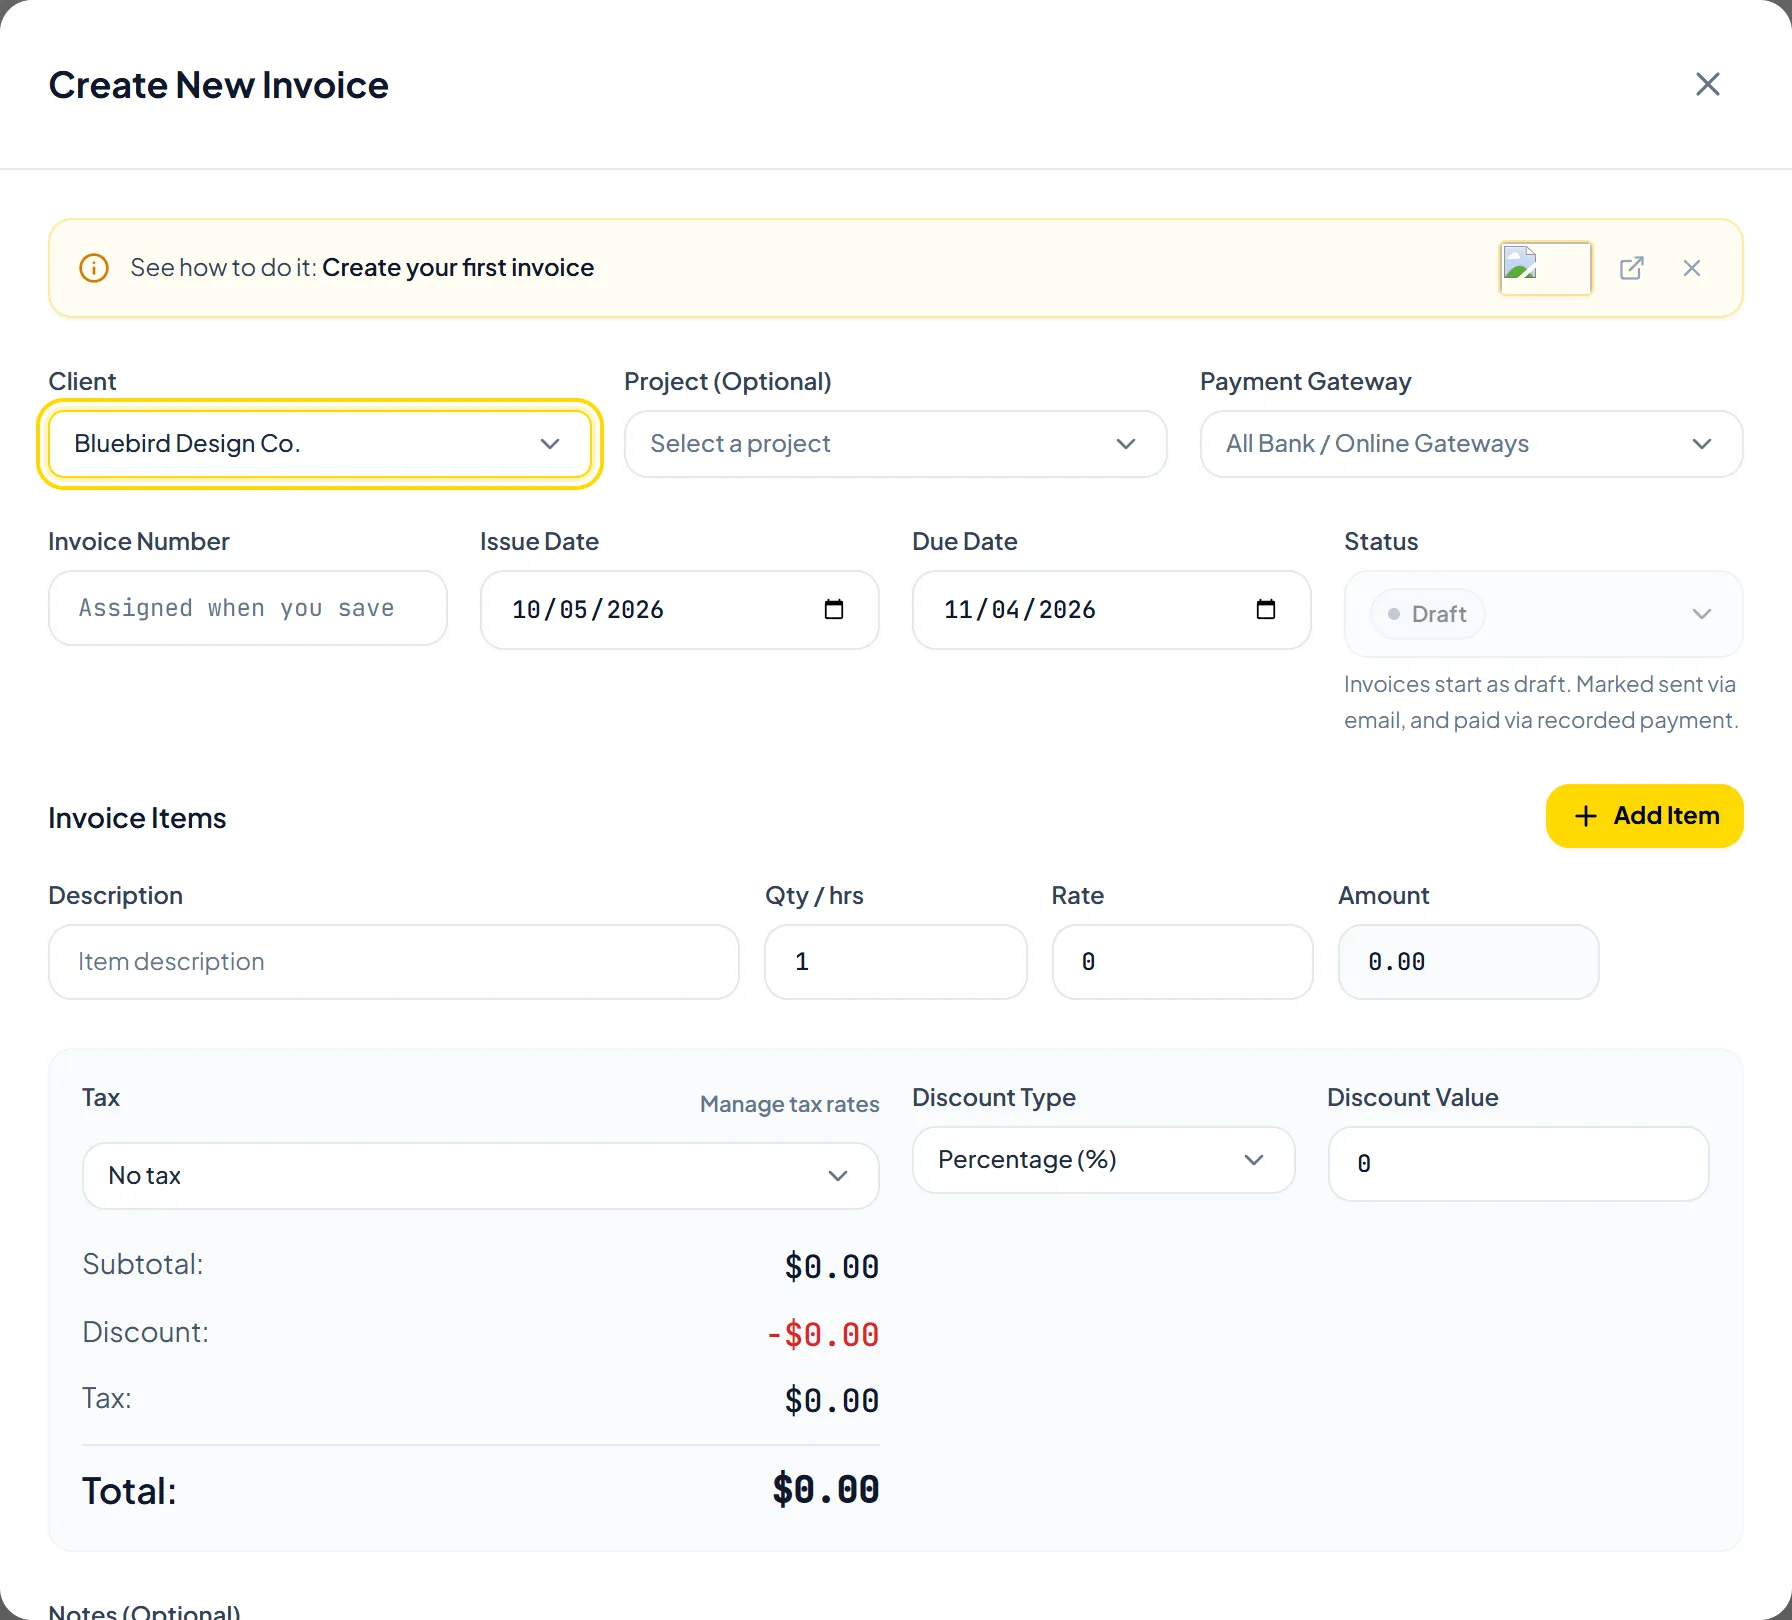
Task: Click the 'Invoices start as draft' helper text
Action: click(x=1541, y=702)
